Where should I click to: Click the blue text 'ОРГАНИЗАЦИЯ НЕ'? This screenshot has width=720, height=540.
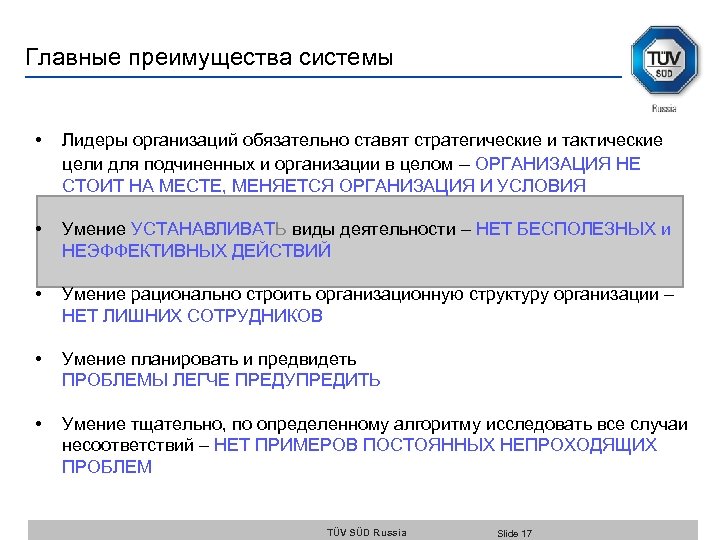[x=557, y=163]
